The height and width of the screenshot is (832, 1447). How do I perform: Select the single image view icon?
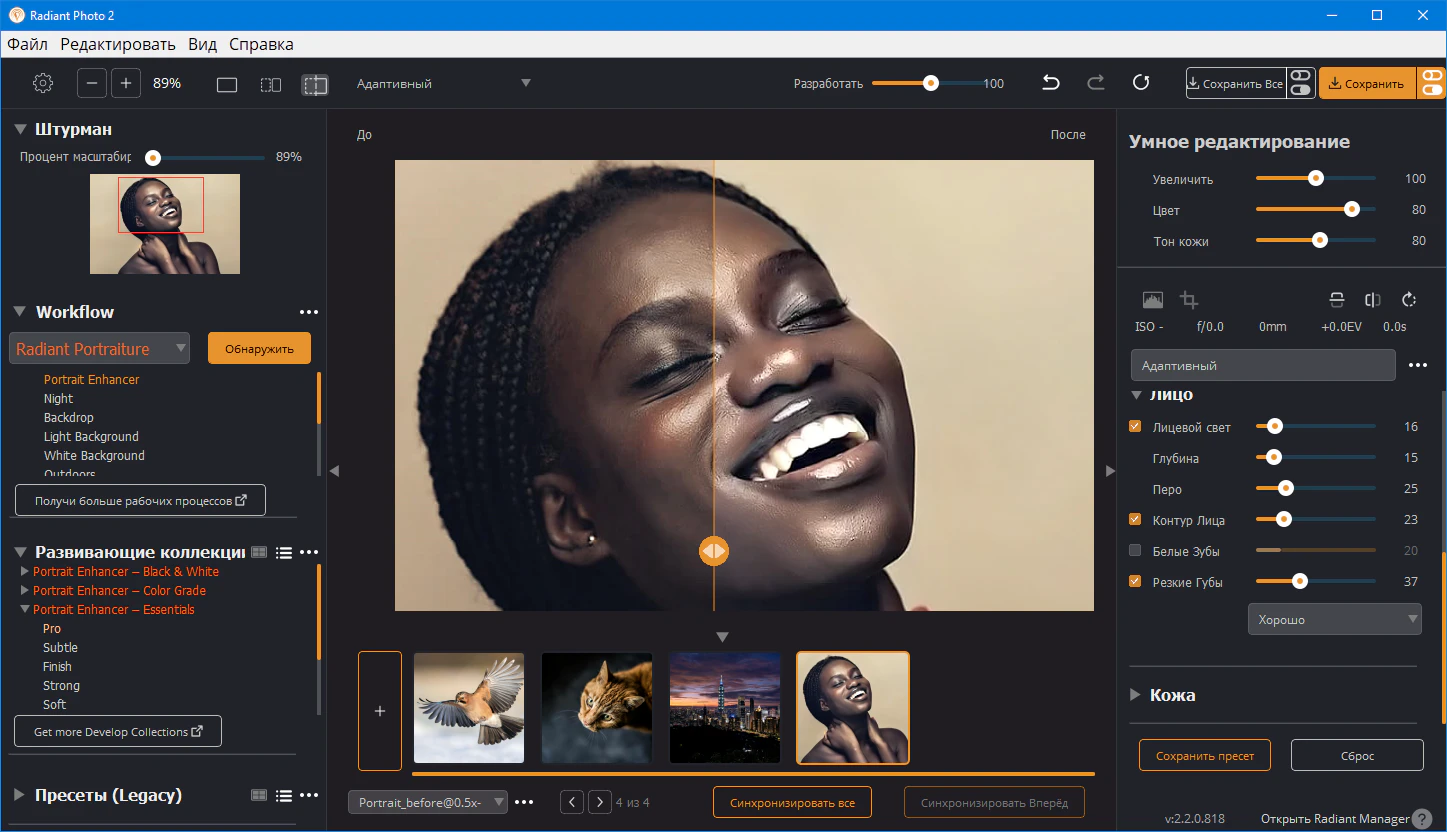(227, 85)
